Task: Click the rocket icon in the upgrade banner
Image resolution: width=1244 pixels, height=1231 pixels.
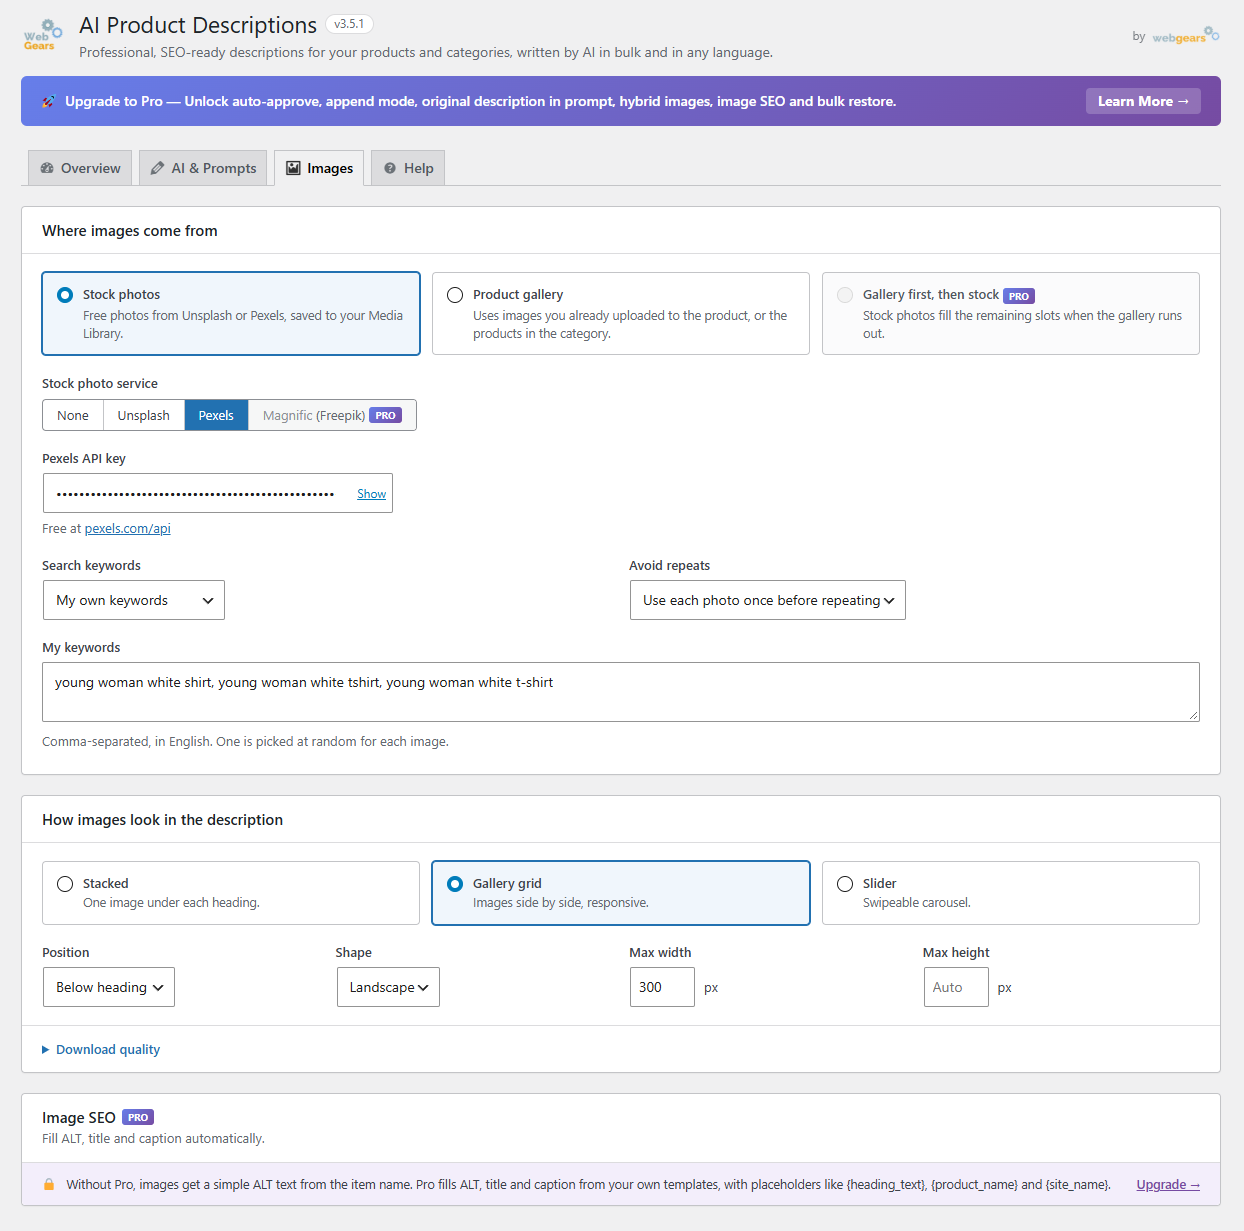Action: pos(48,101)
